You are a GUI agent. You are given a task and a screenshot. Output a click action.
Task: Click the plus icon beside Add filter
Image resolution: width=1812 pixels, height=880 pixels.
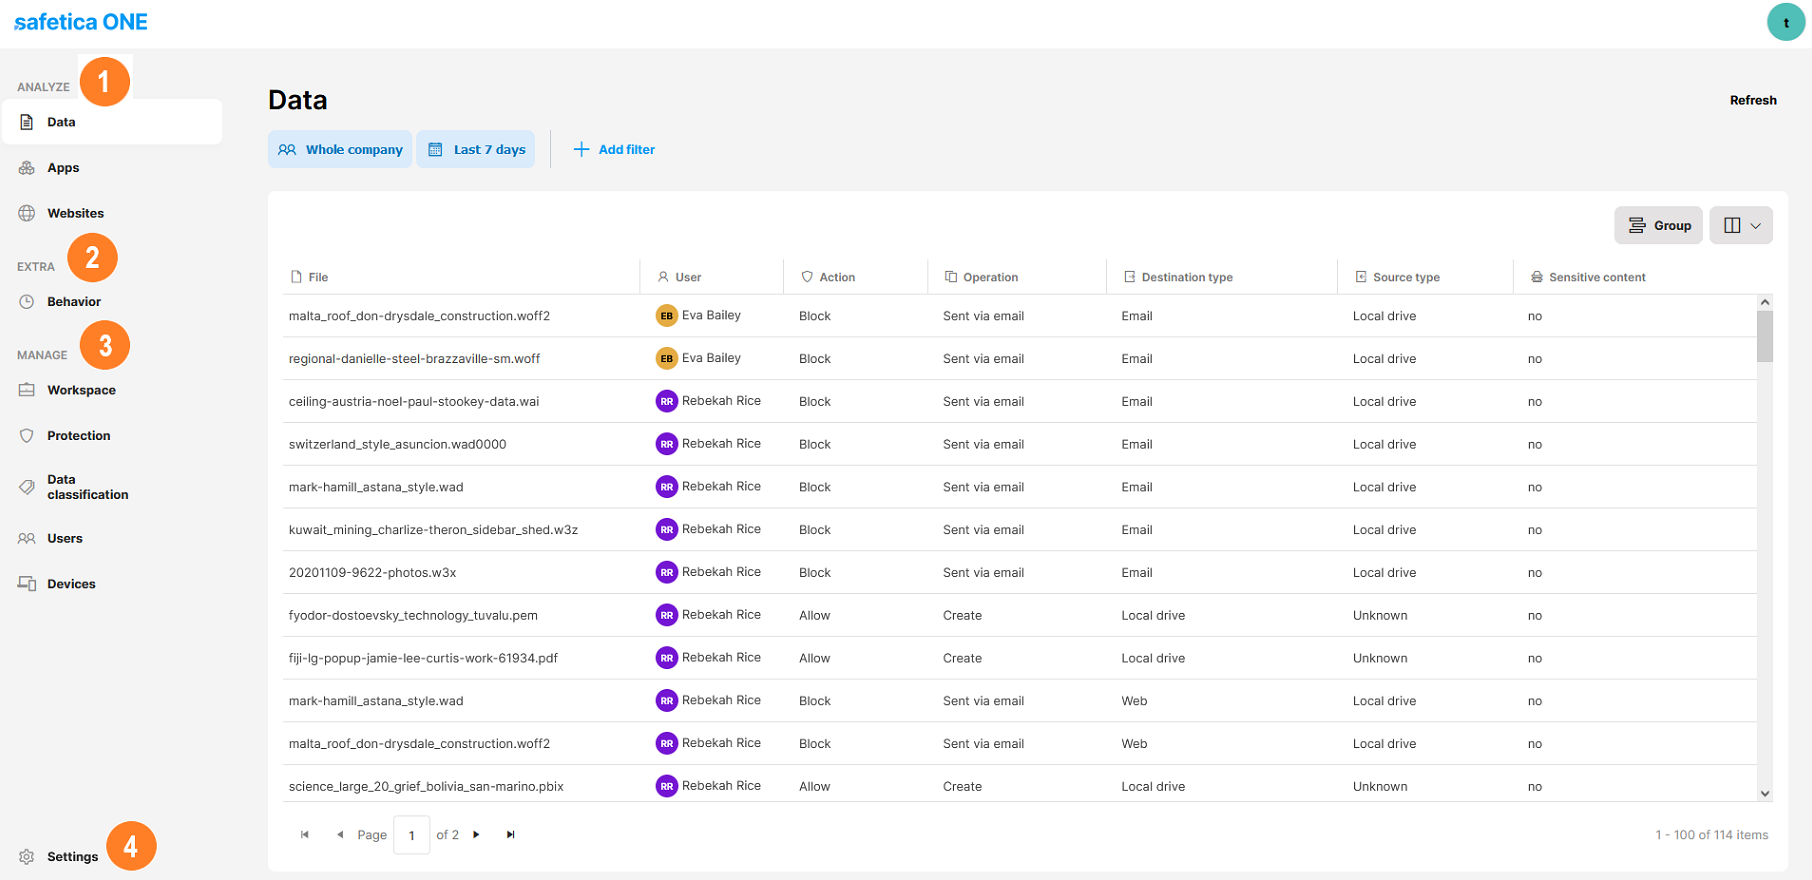(x=581, y=149)
